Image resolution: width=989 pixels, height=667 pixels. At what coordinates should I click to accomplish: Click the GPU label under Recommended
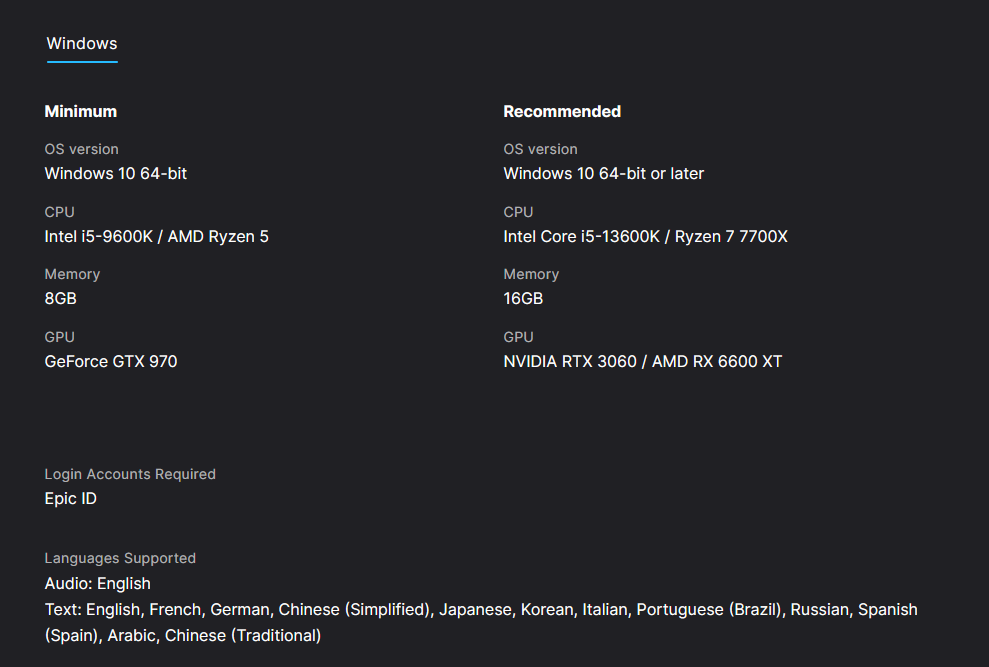pos(518,337)
